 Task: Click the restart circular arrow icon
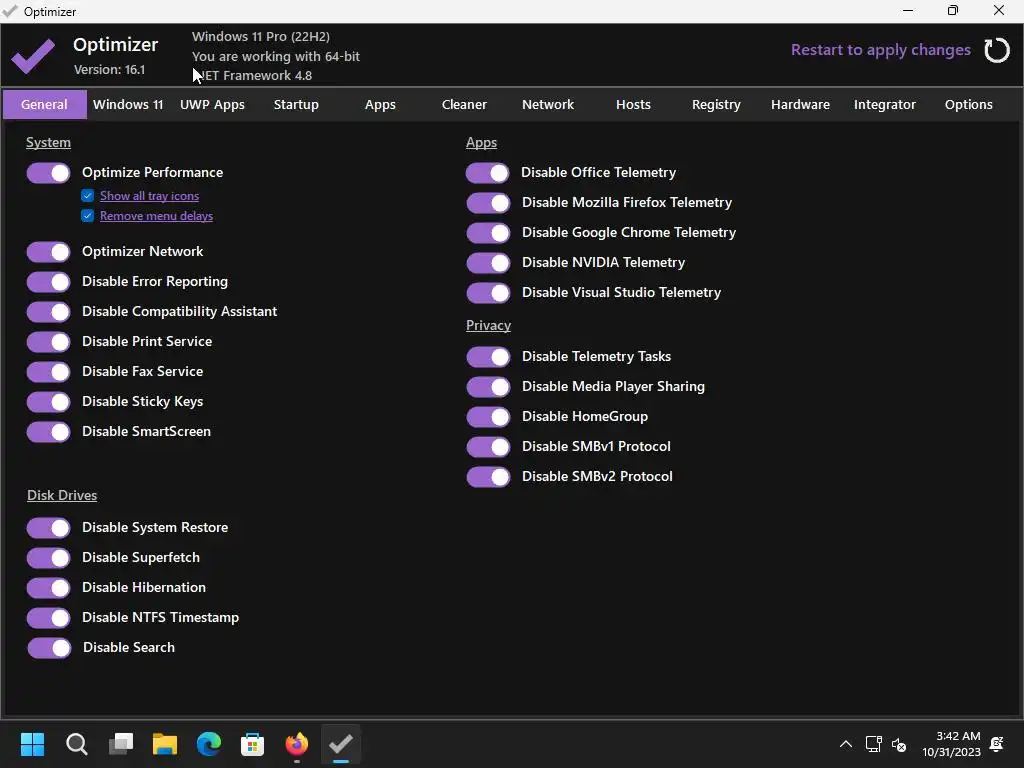pos(997,50)
